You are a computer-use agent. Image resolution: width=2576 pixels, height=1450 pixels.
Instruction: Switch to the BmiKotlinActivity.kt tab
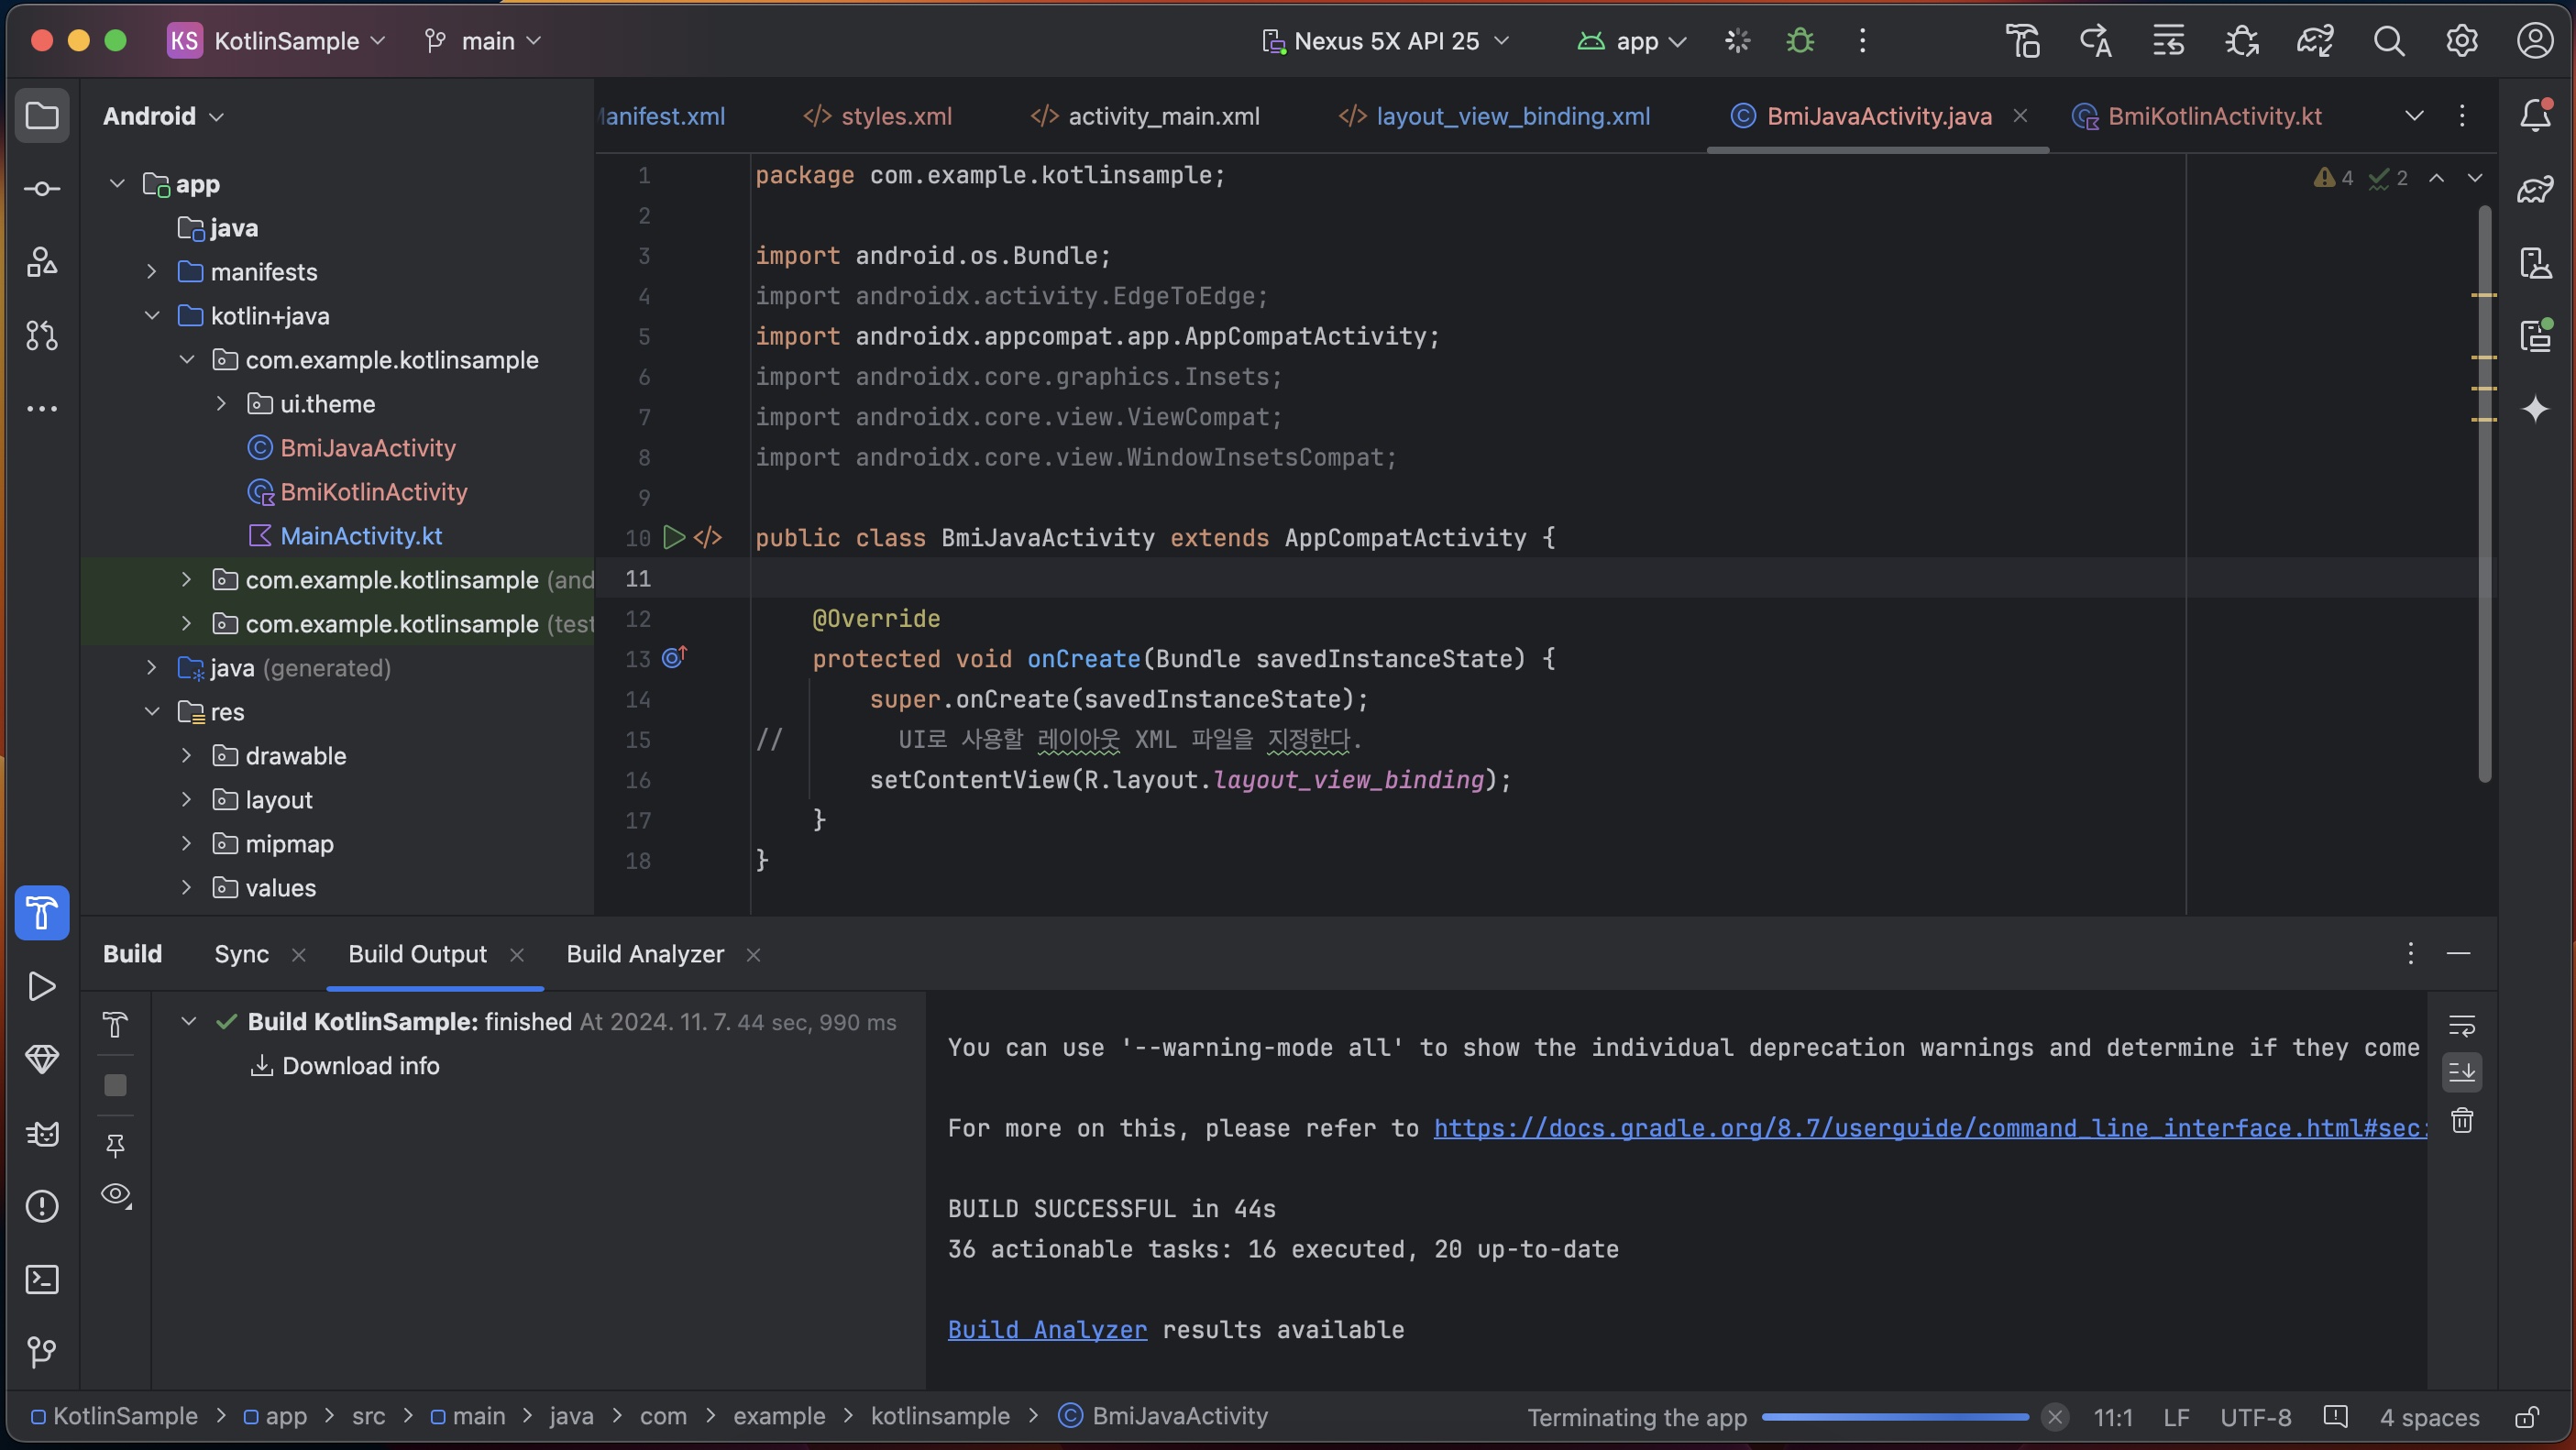(2213, 116)
